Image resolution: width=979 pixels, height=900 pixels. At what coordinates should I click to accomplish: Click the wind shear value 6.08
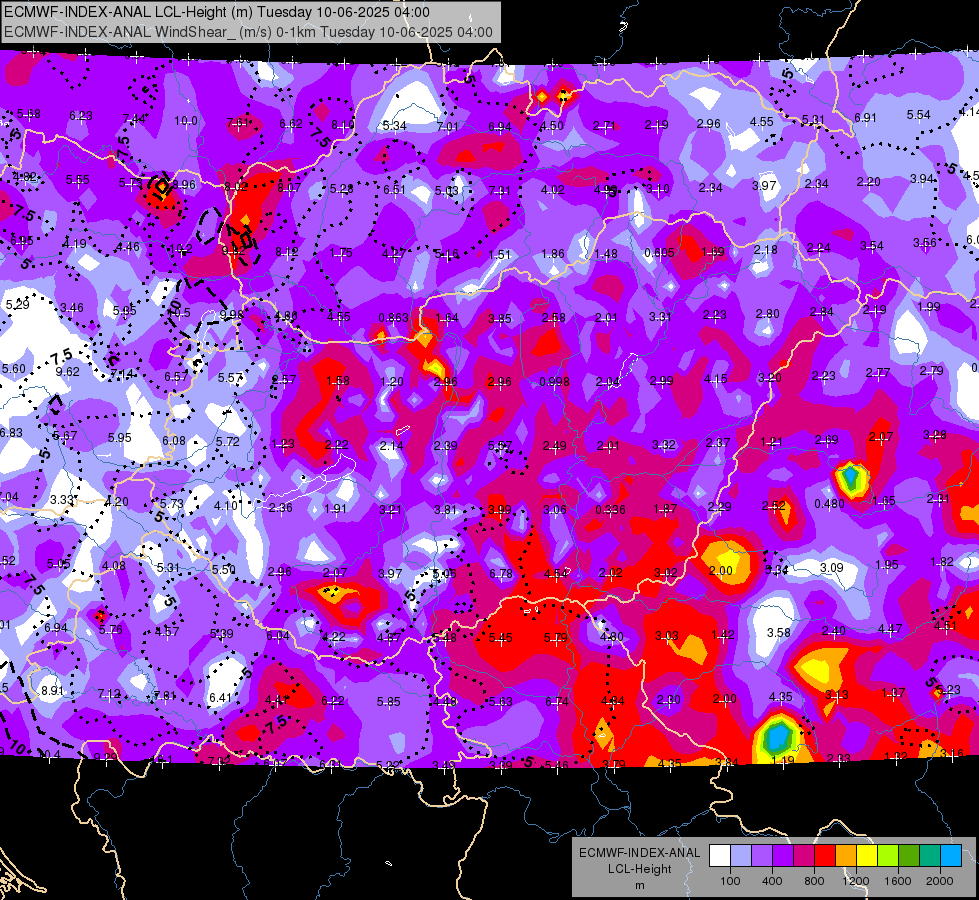[174, 440]
